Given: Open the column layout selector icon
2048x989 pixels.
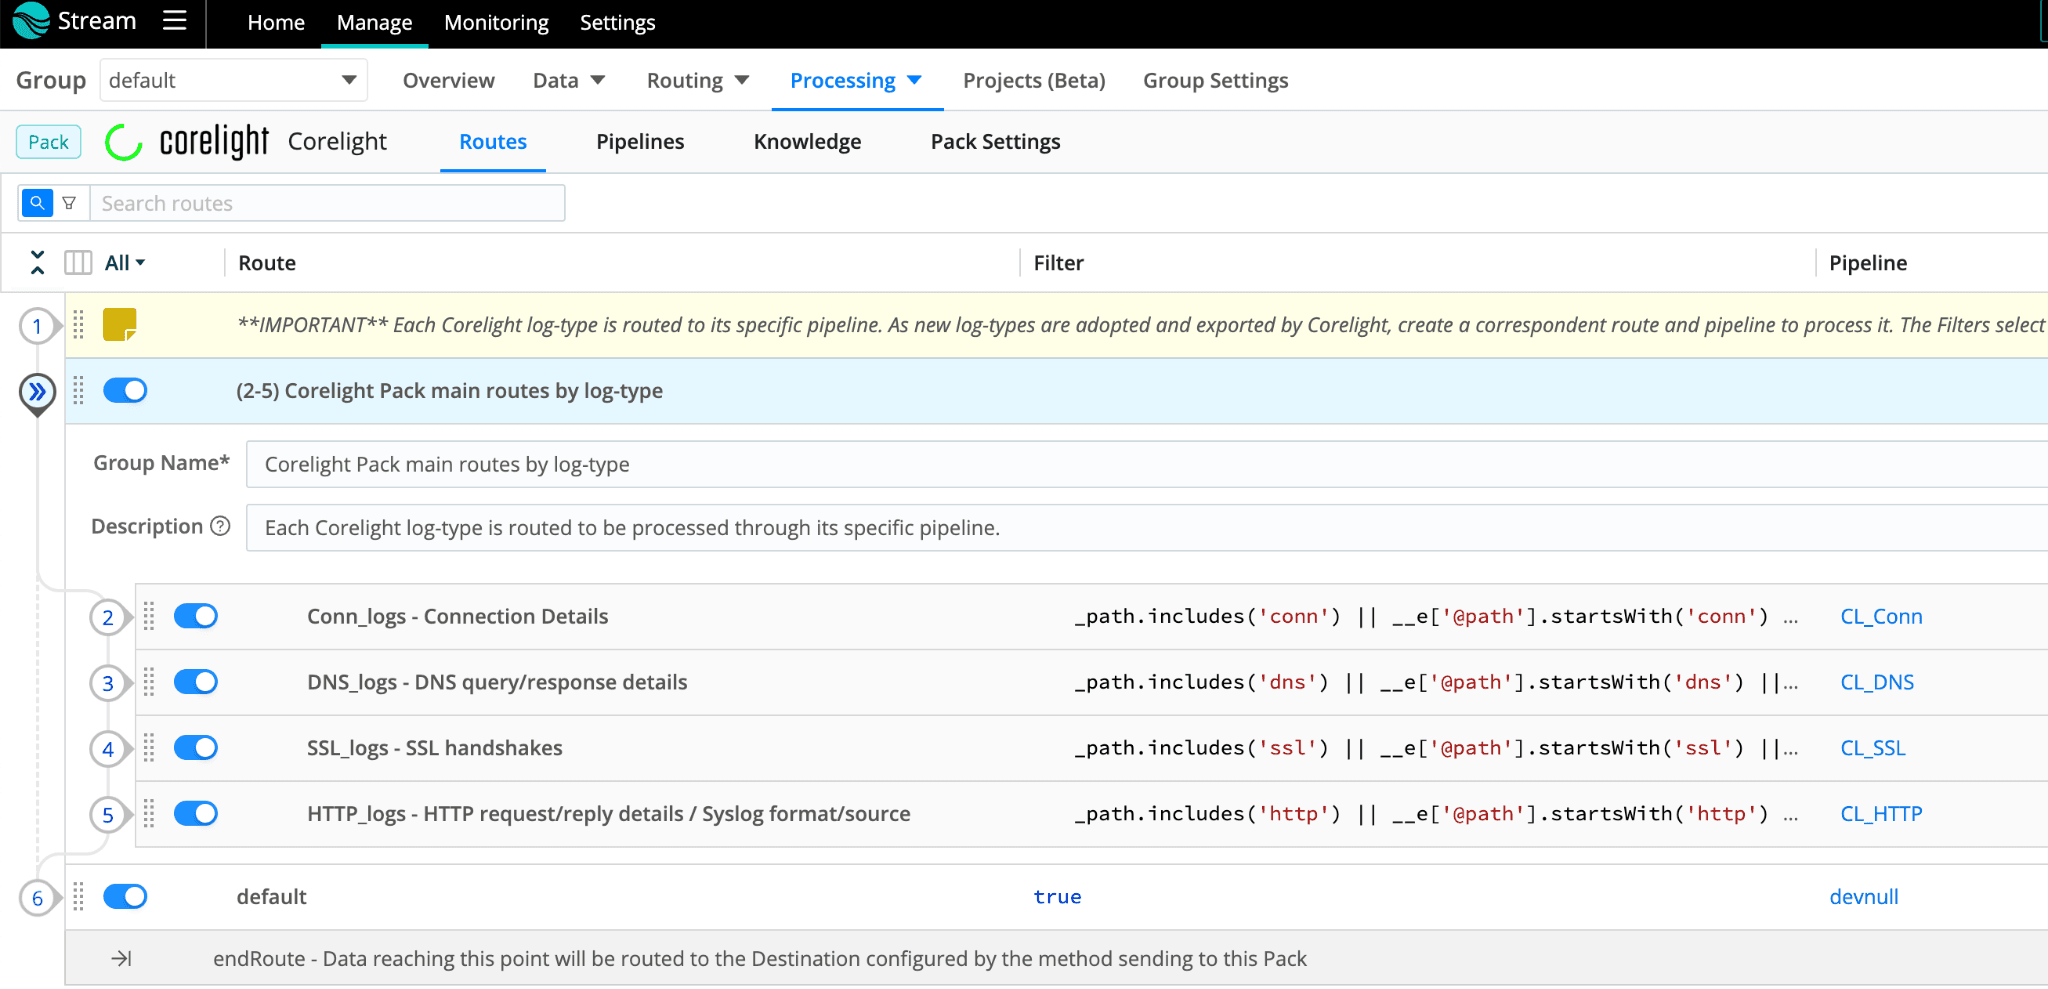Looking at the screenshot, I should tap(78, 262).
